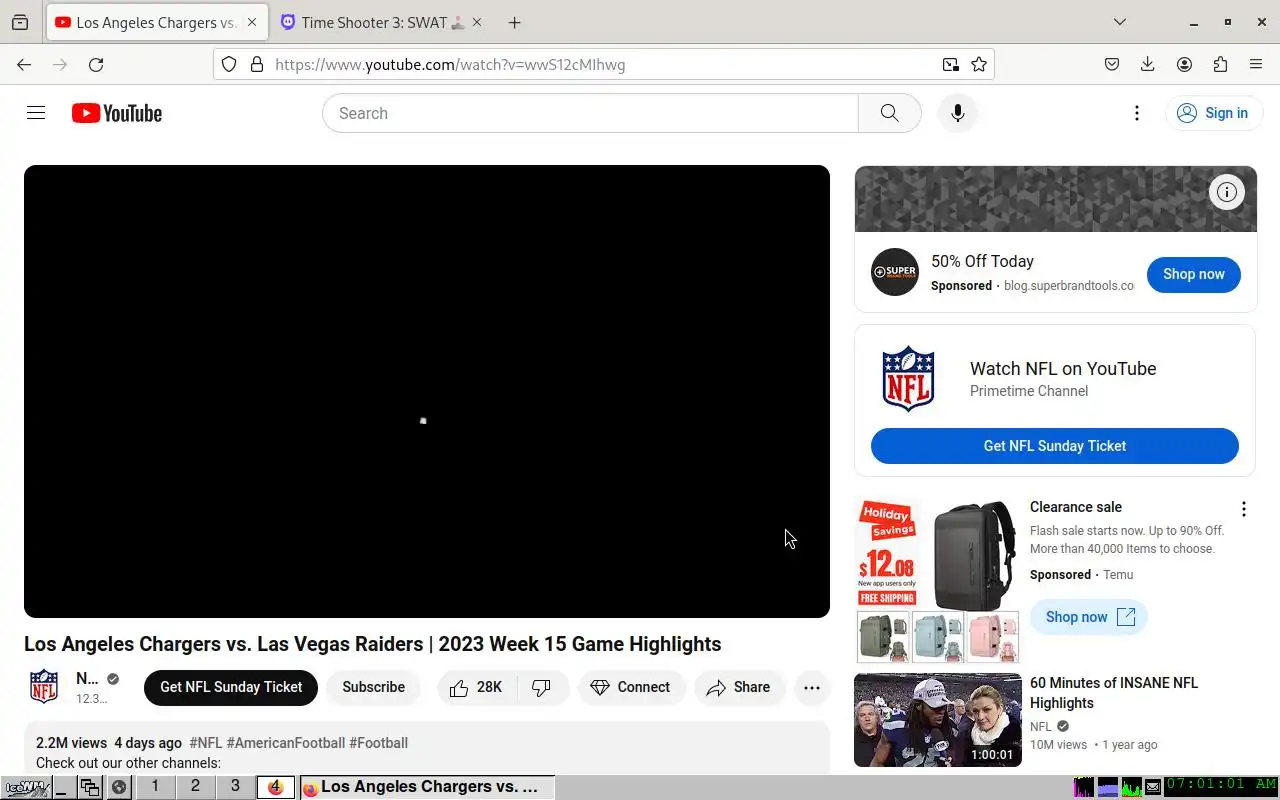Open the mail tray icon

(1153, 787)
